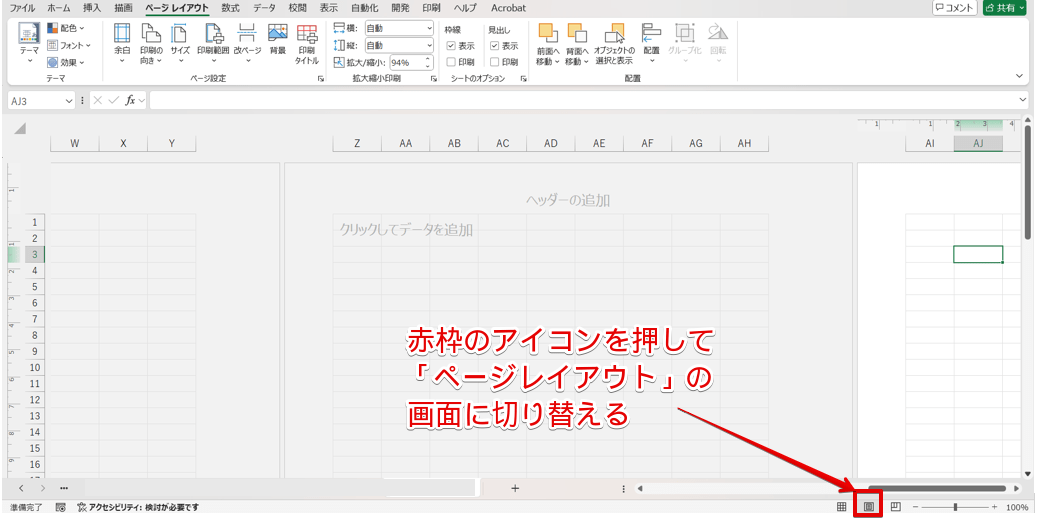The width and height of the screenshot is (1041, 521).
Task: Click zoom out minus button
Action: [916, 507]
